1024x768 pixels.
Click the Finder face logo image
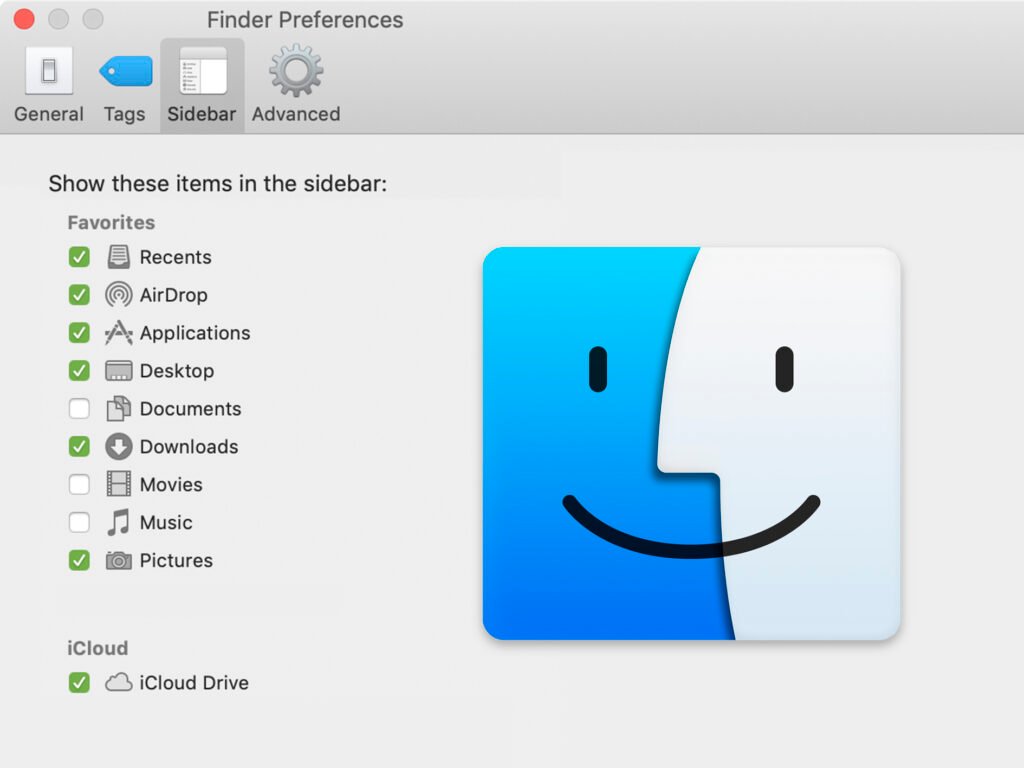(692, 443)
